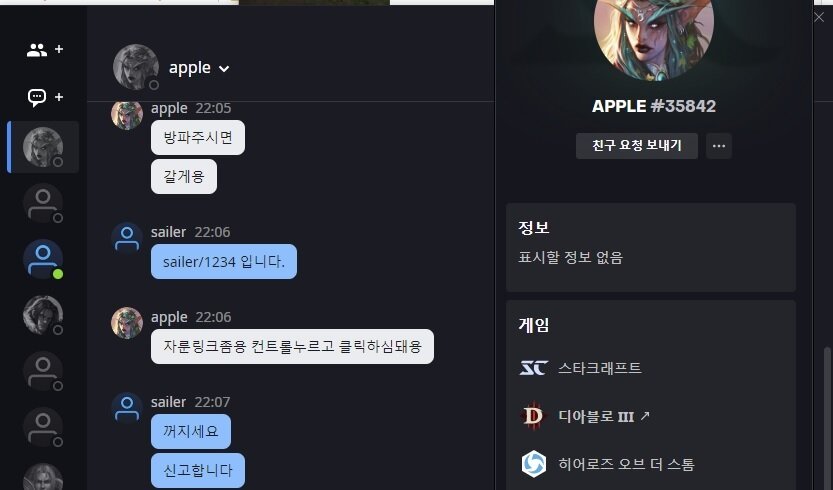The width and height of the screenshot is (833, 490).
Task: Click the sailer username at 22:07
Action: pyautogui.click(x=168, y=402)
